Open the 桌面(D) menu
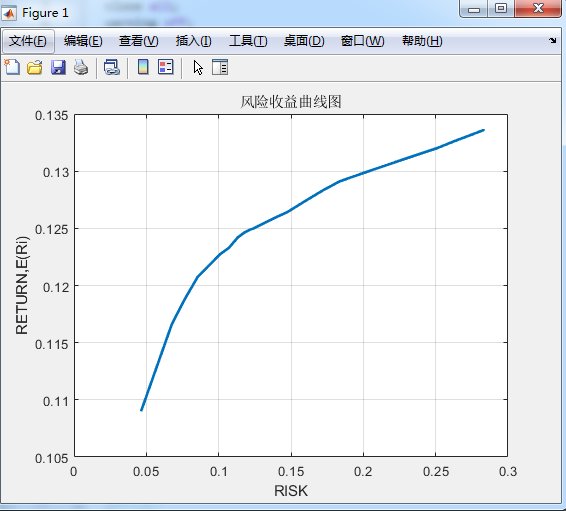Screen dimensions: 566x511 (x=304, y=41)
